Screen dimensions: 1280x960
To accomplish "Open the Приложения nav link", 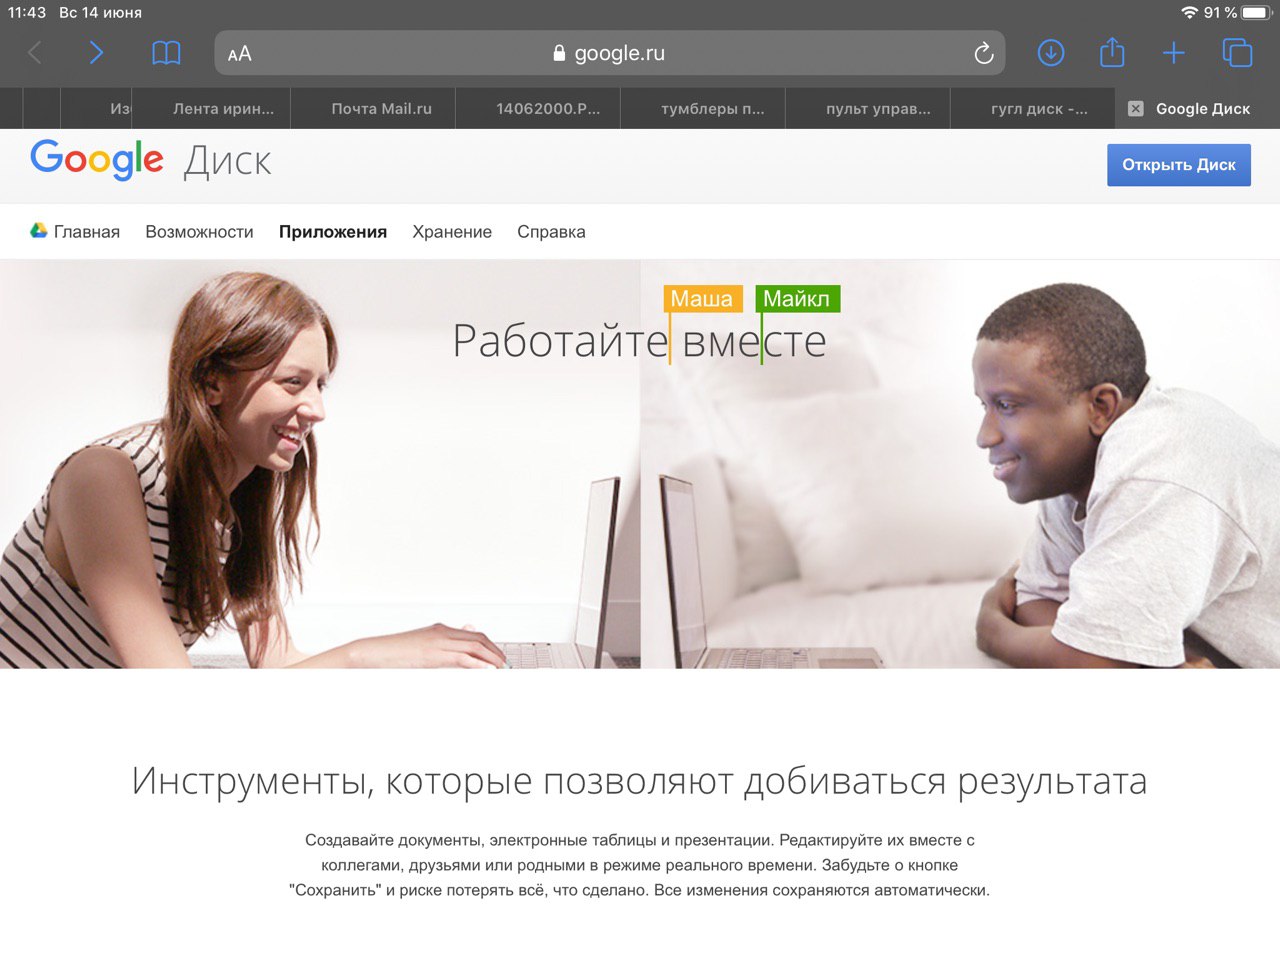I will [x=333, y=232].
